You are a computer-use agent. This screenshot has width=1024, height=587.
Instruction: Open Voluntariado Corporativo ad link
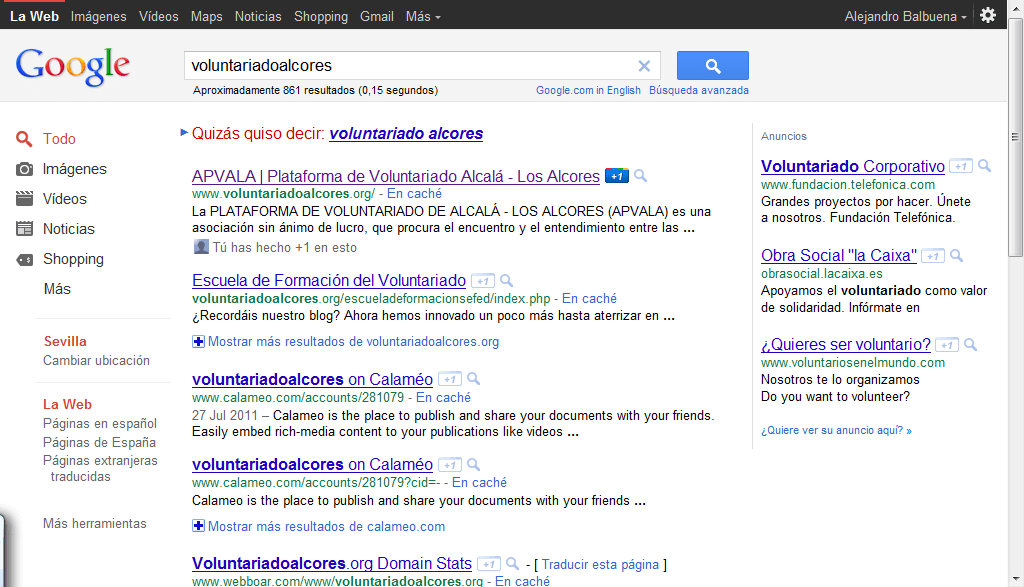(853, 167)
